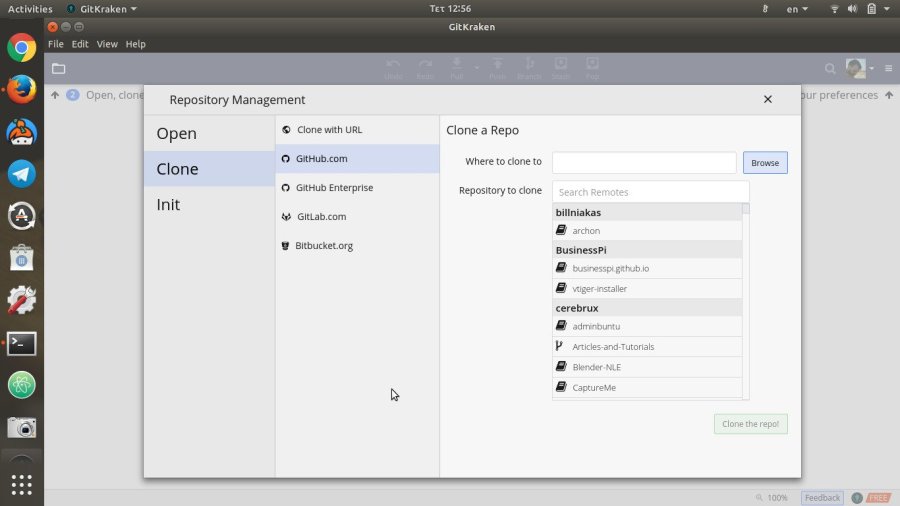The image size is (900, 506).
Task: Click the Where to clone to field
Action: (644, 162)
